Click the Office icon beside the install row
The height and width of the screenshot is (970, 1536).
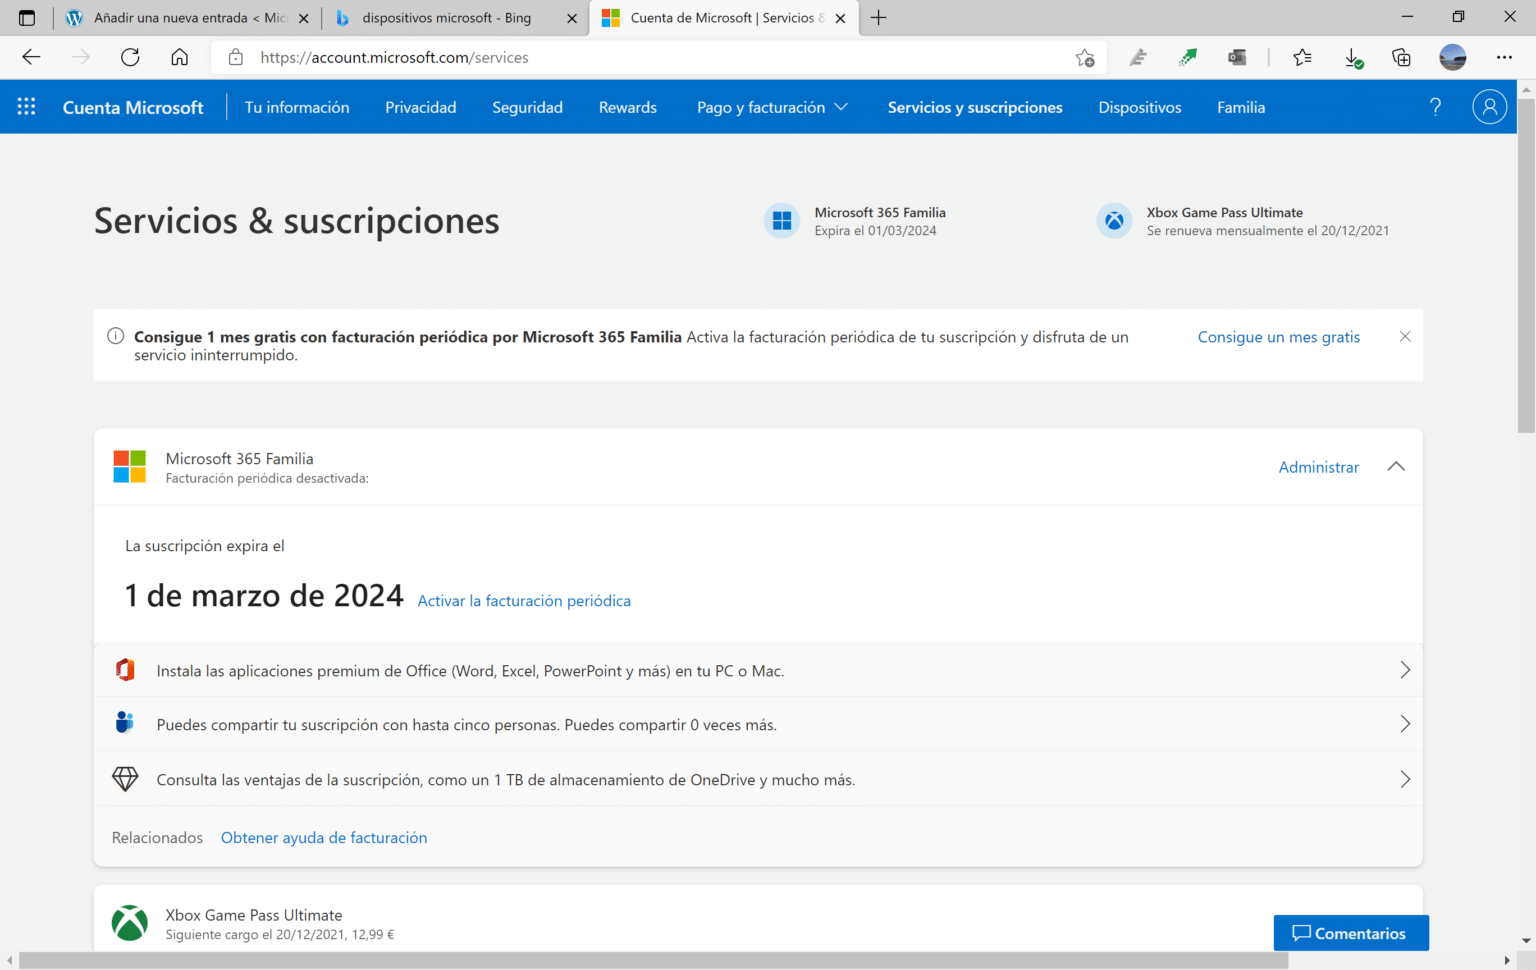[125, 670]
